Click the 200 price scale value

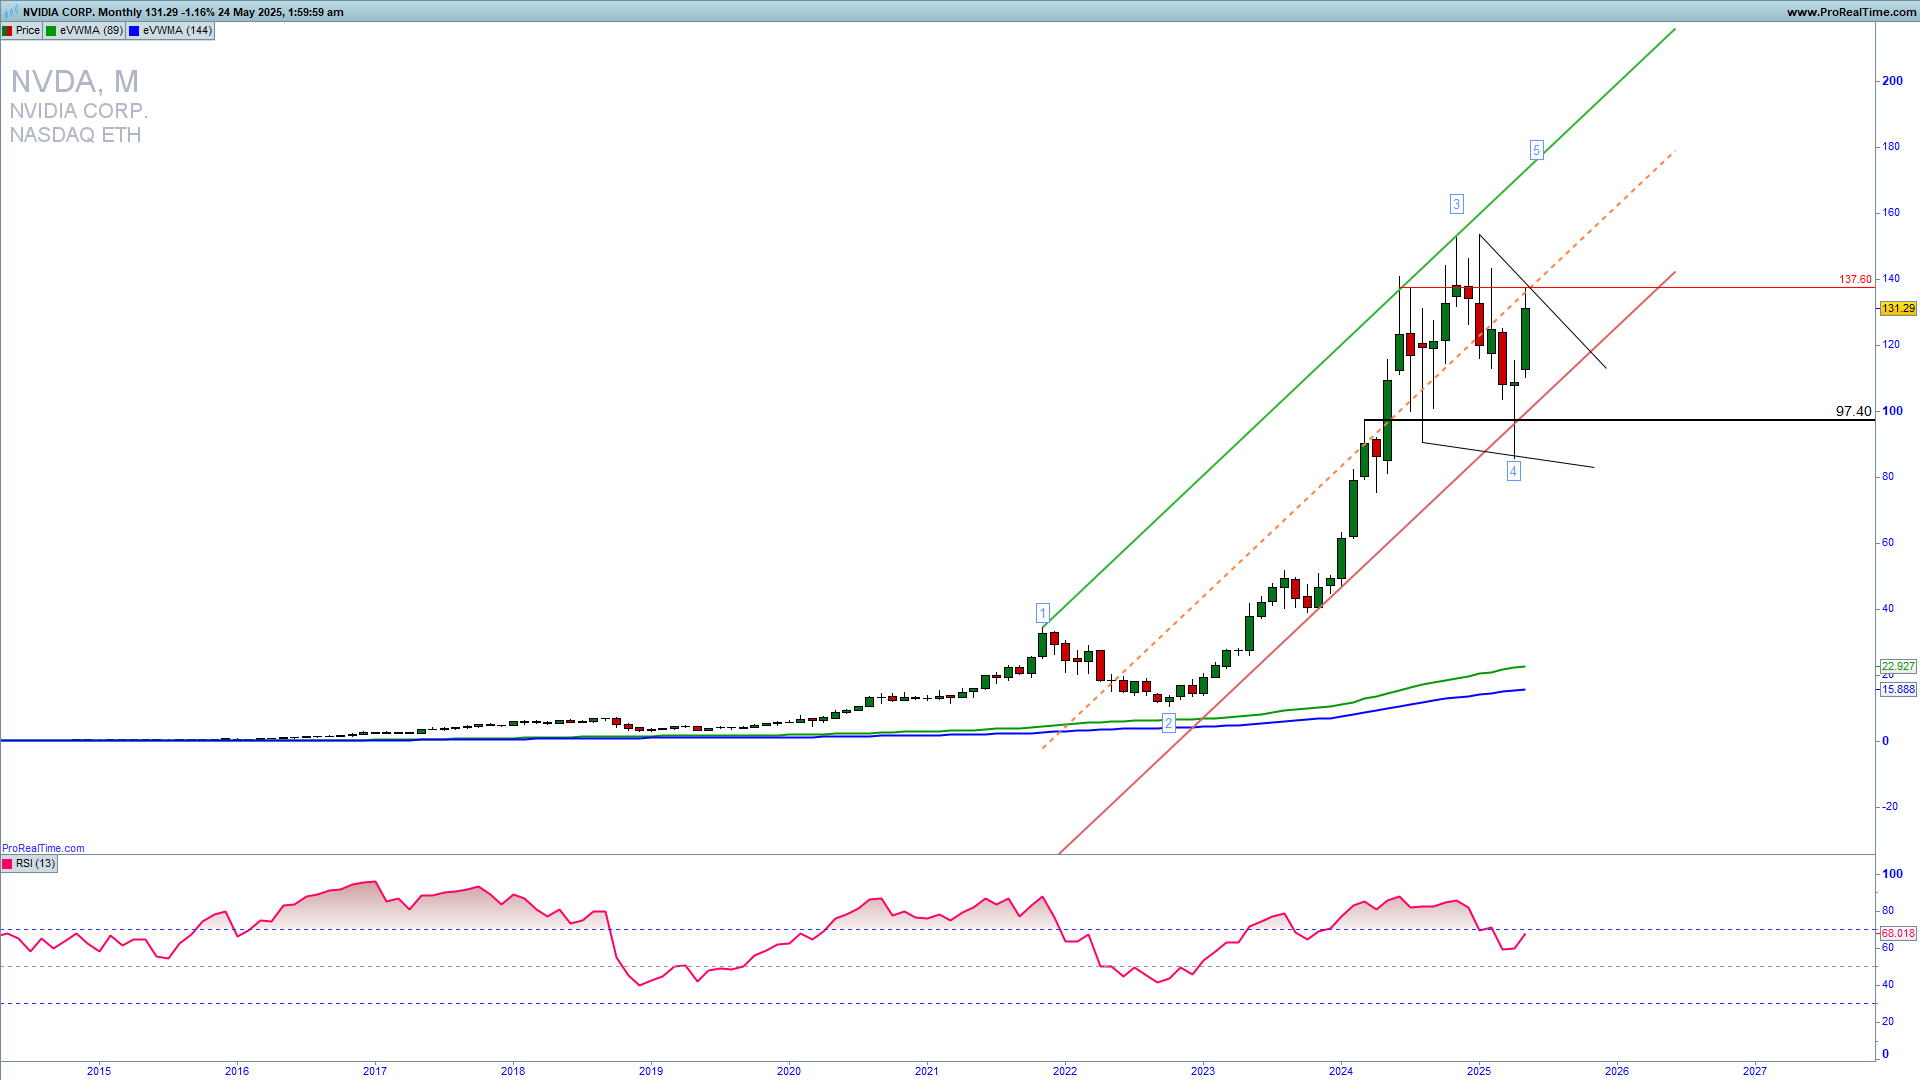1892,81
